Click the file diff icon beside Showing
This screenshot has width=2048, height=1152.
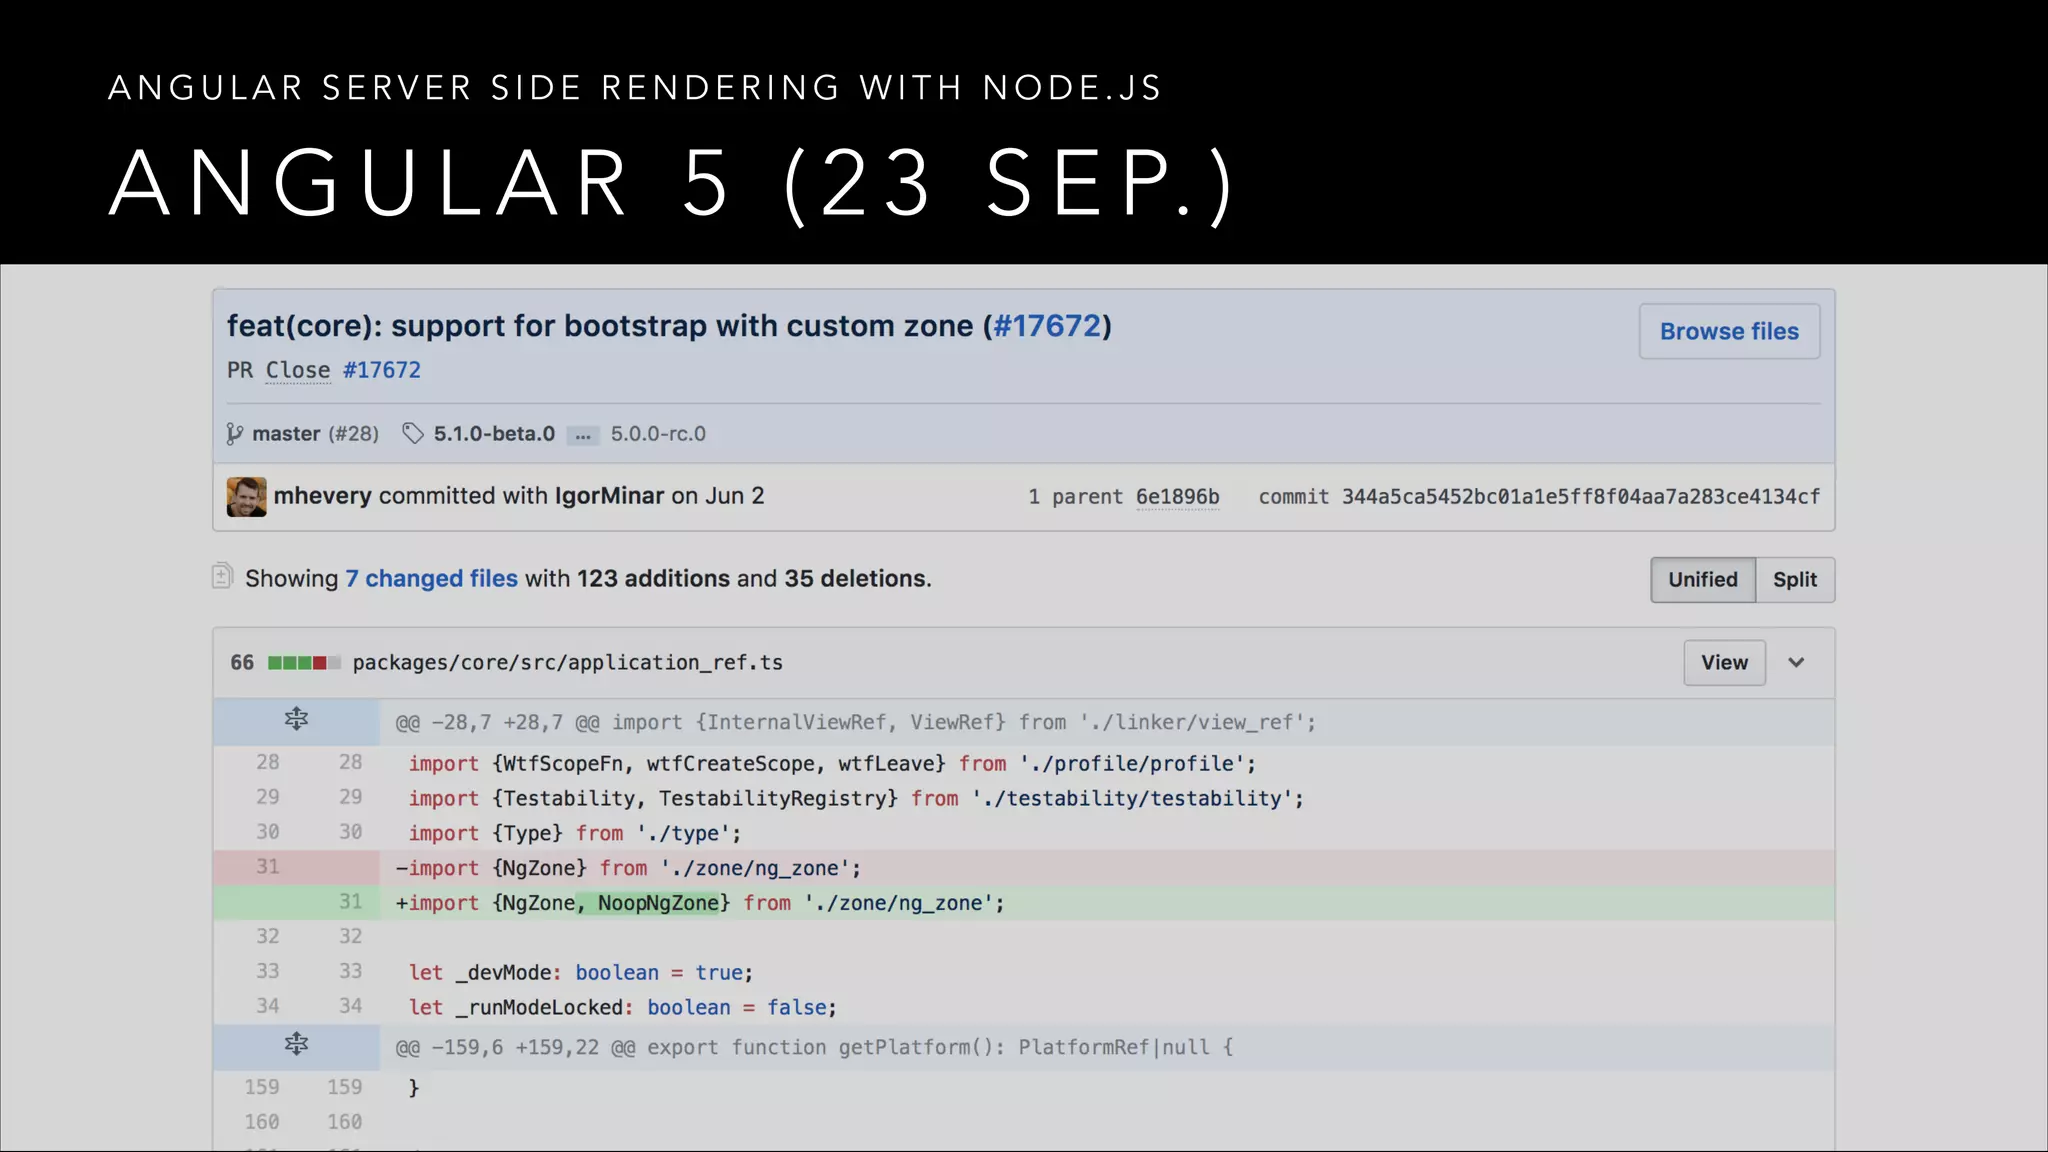pyautogui.click(x=223, y=576)
